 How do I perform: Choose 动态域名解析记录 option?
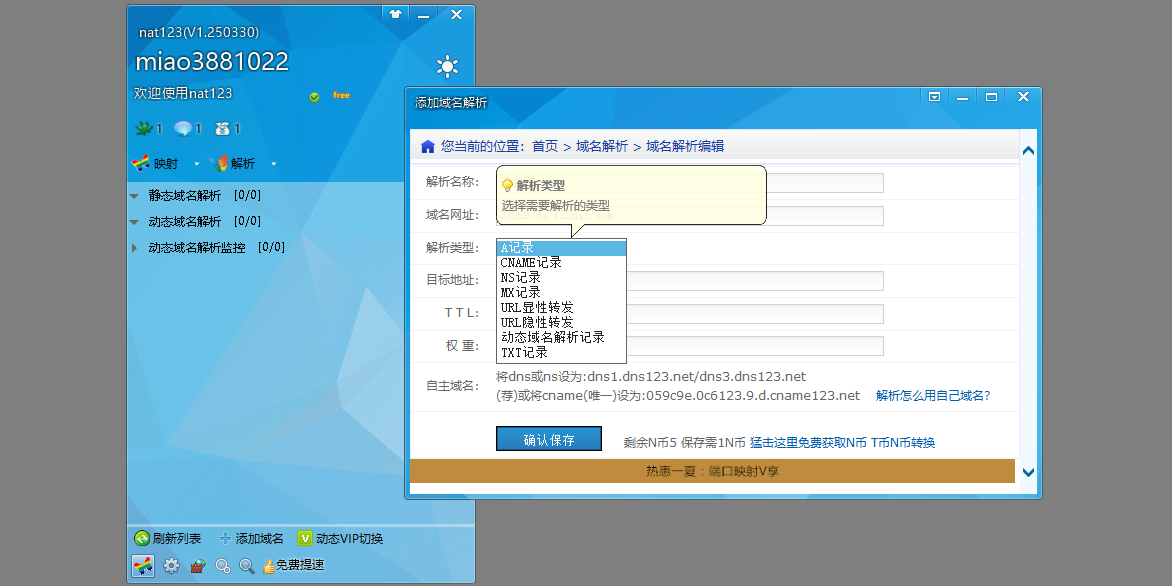coord(561,338)
